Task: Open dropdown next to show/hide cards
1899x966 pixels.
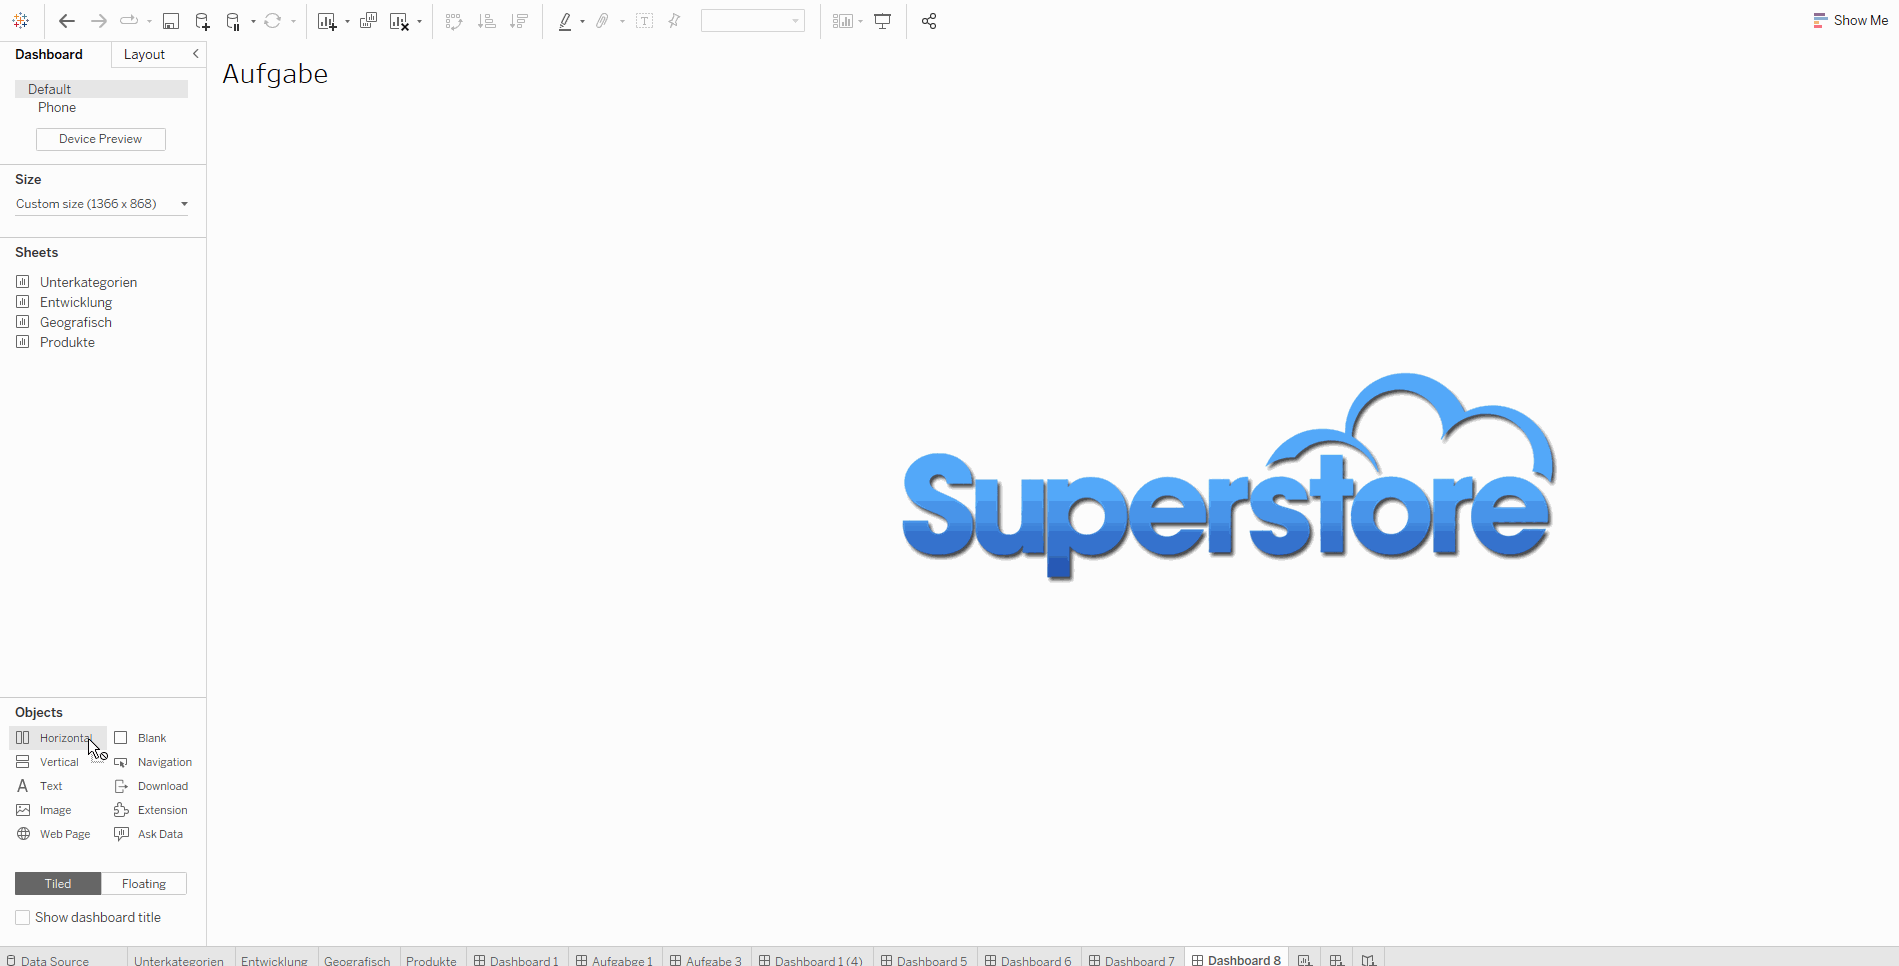Action: [860, 22]
